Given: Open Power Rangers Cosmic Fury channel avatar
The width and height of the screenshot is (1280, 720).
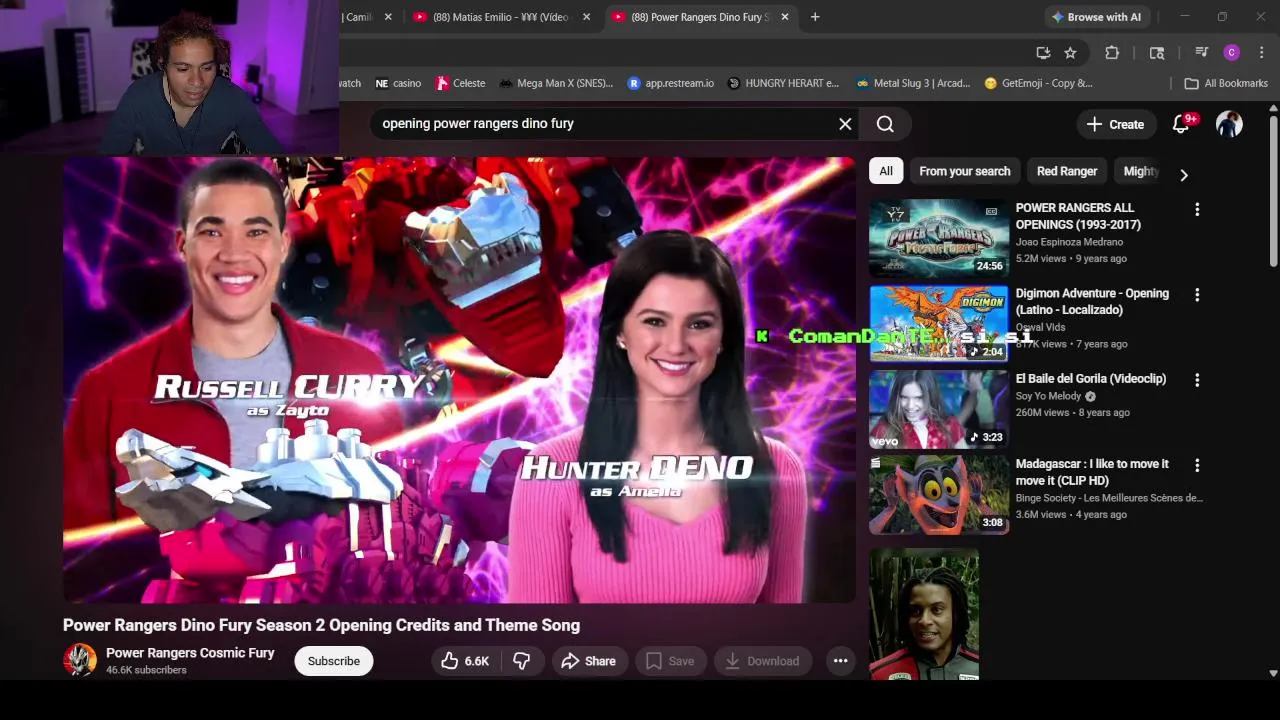Looking at the screenshot, I should pyautogui.click(x=80, y=660).
